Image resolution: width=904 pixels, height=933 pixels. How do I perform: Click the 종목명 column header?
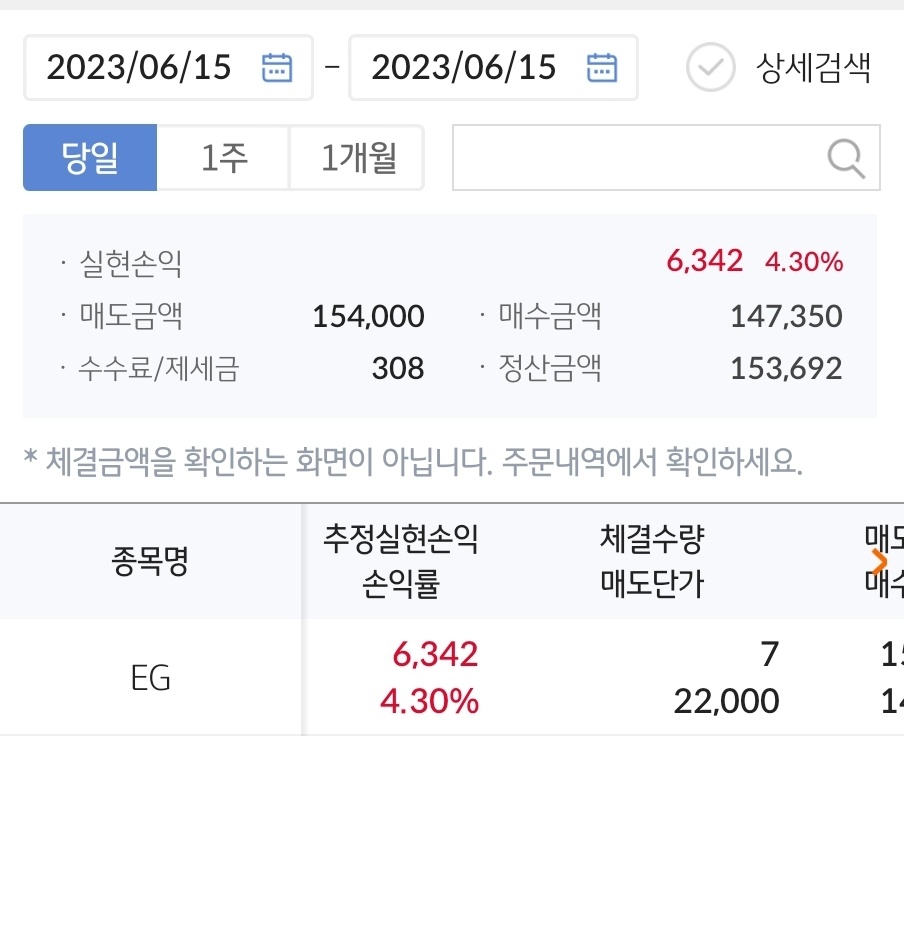click(150, 561)
